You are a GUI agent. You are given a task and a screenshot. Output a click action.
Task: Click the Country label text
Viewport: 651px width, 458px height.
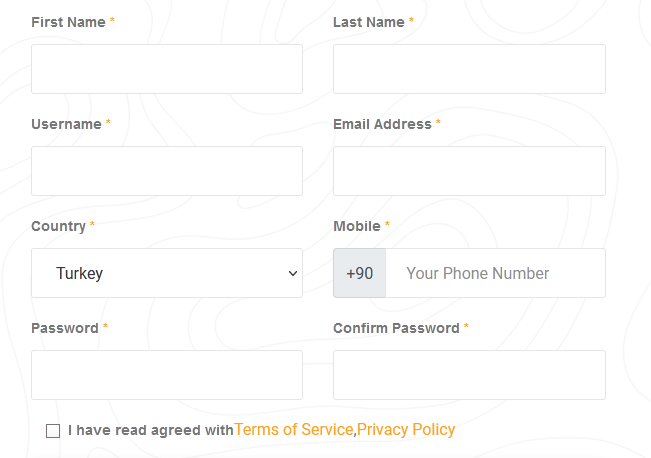(x=59, y=226)
